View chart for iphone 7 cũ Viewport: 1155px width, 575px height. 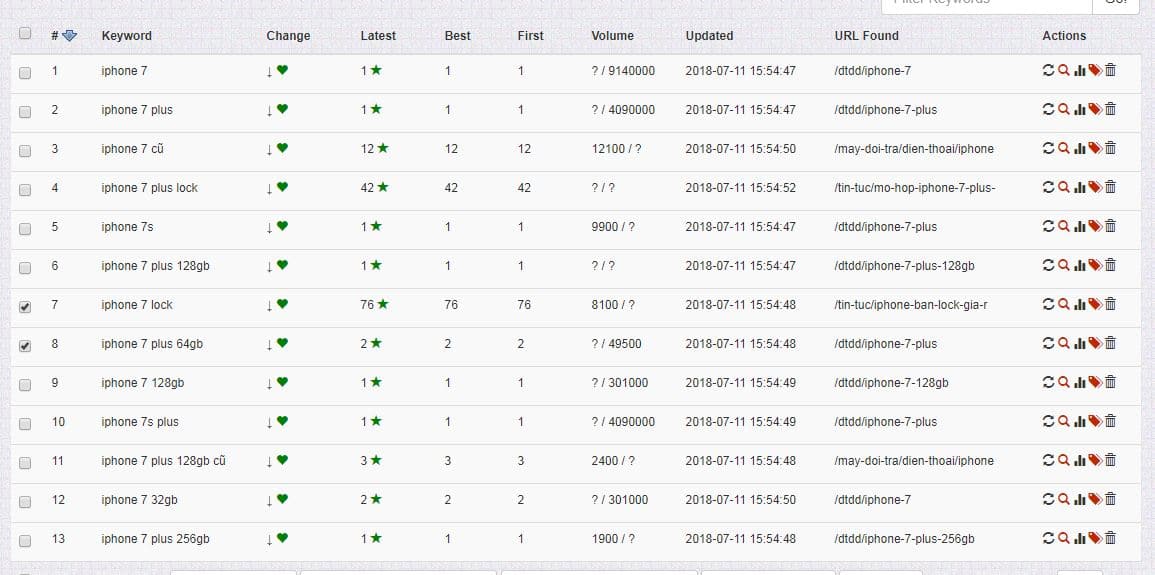[1080, 148]
